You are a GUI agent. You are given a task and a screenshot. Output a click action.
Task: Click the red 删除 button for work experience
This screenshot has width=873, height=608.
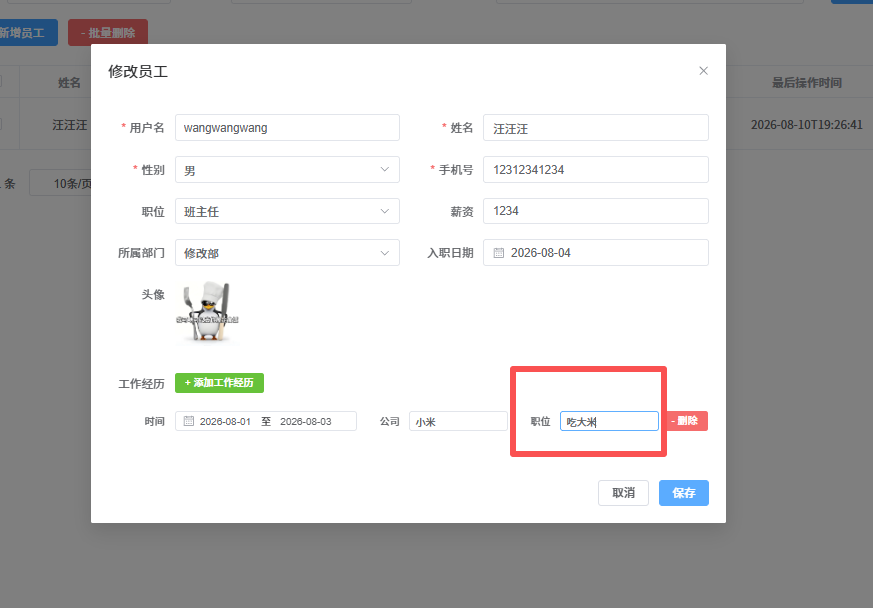685,421
